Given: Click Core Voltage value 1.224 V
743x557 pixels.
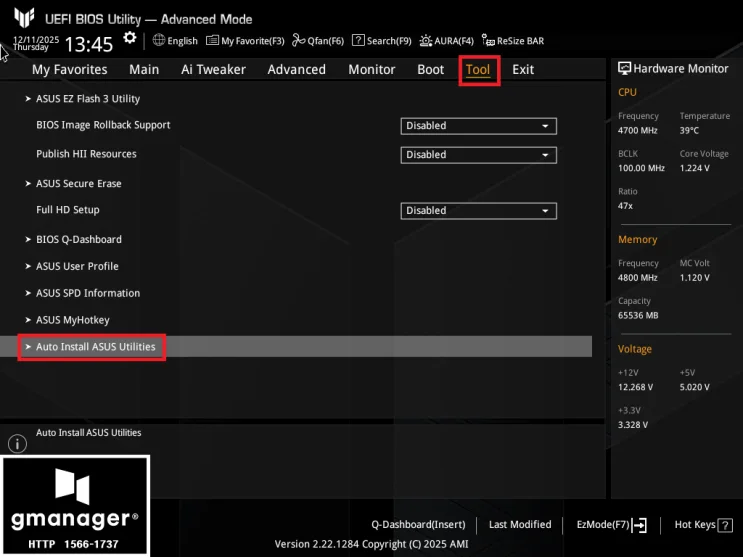Looking at the screenshot, I should click(695, 168).
